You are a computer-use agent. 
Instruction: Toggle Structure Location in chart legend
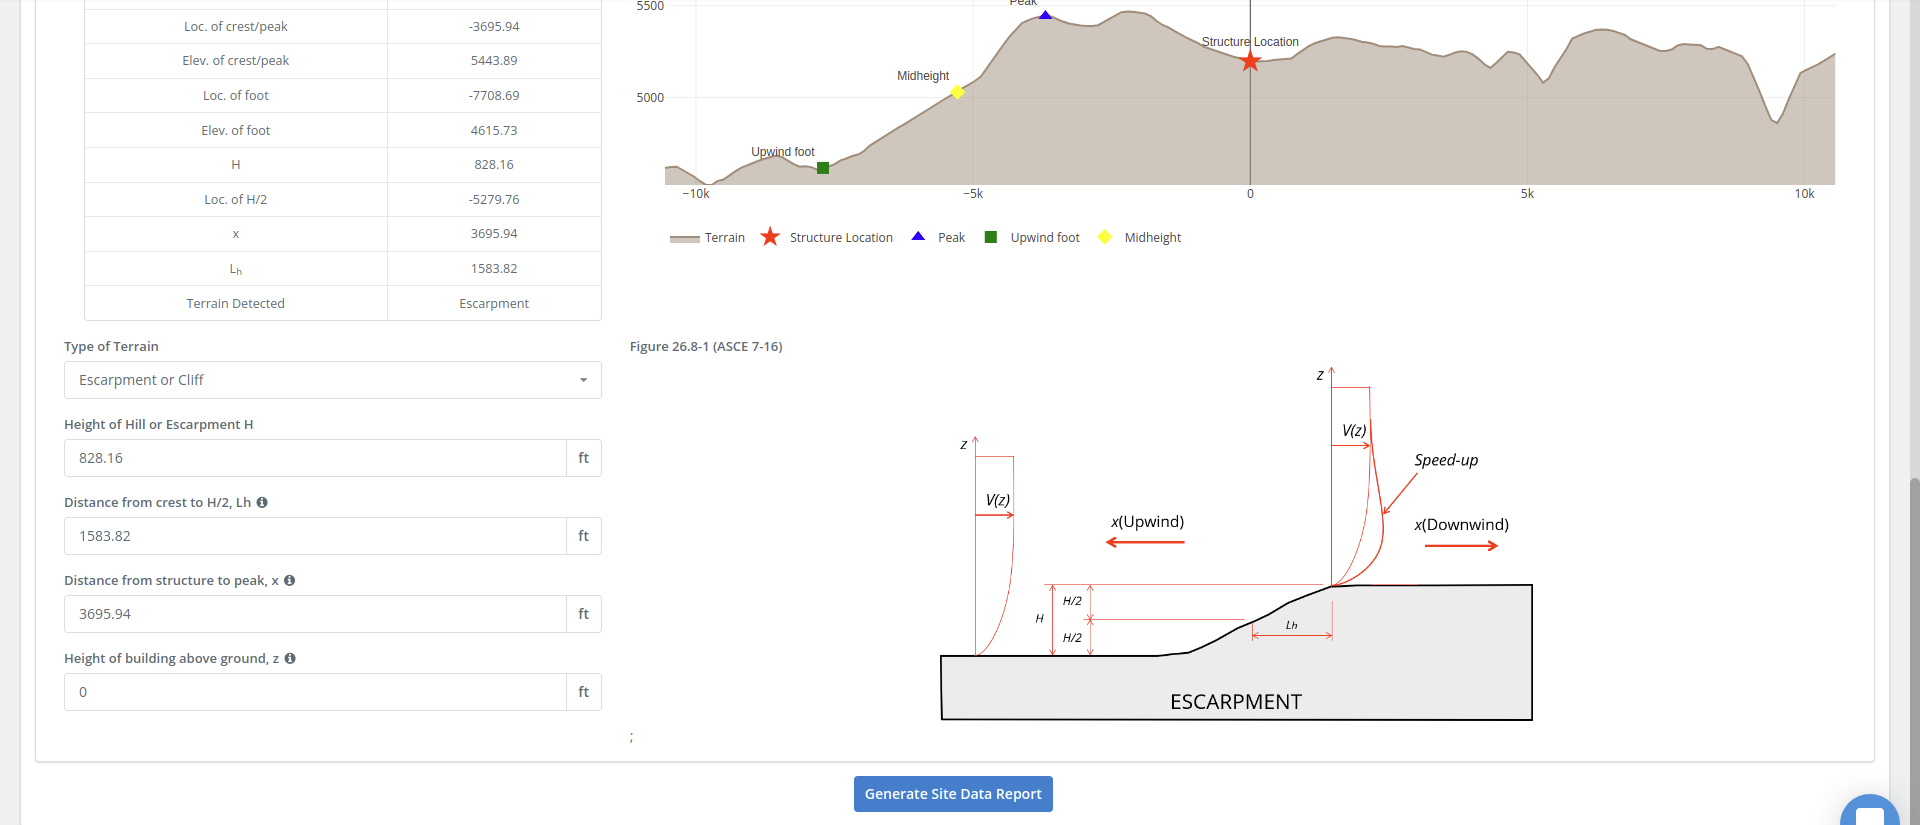[x=827, y=238]
